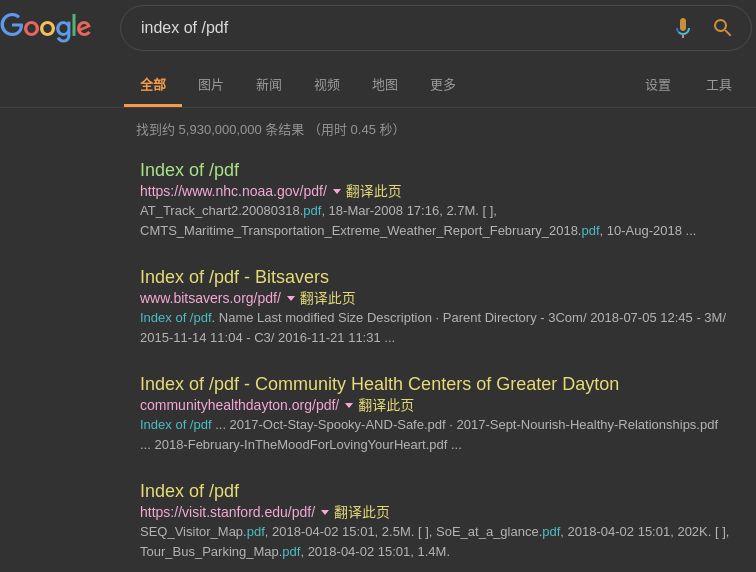Open Community Health Centers of Greater Dayton result
This screenshot has height=572, width=756.
379,384
